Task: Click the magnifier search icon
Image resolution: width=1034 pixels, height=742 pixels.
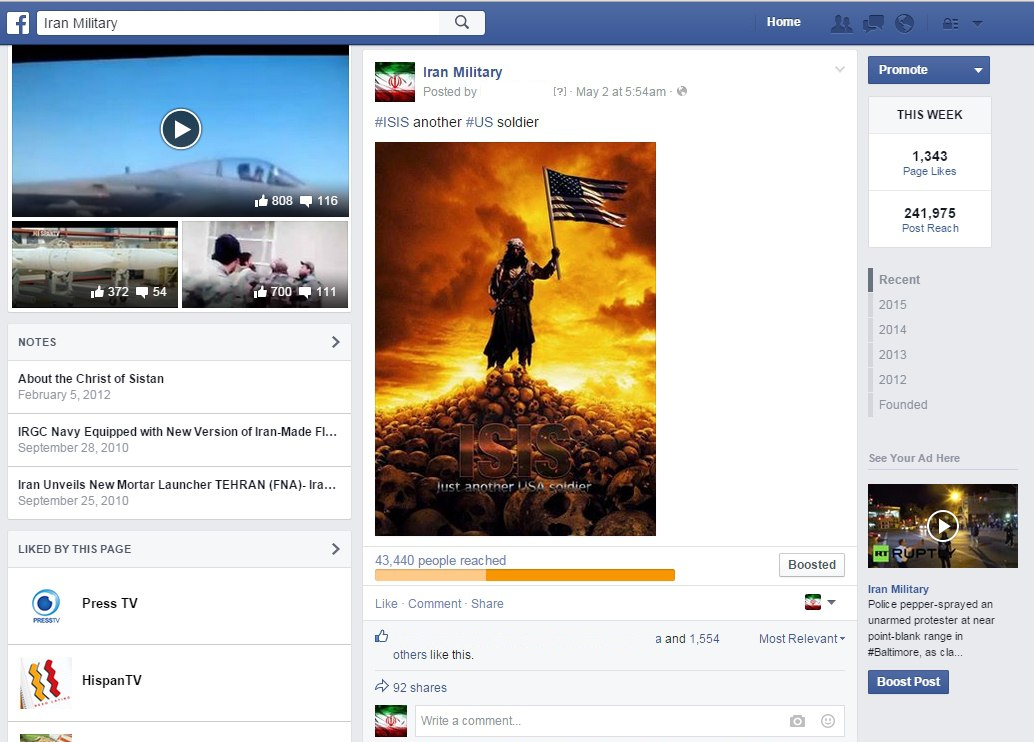Action: pos(462,22)
